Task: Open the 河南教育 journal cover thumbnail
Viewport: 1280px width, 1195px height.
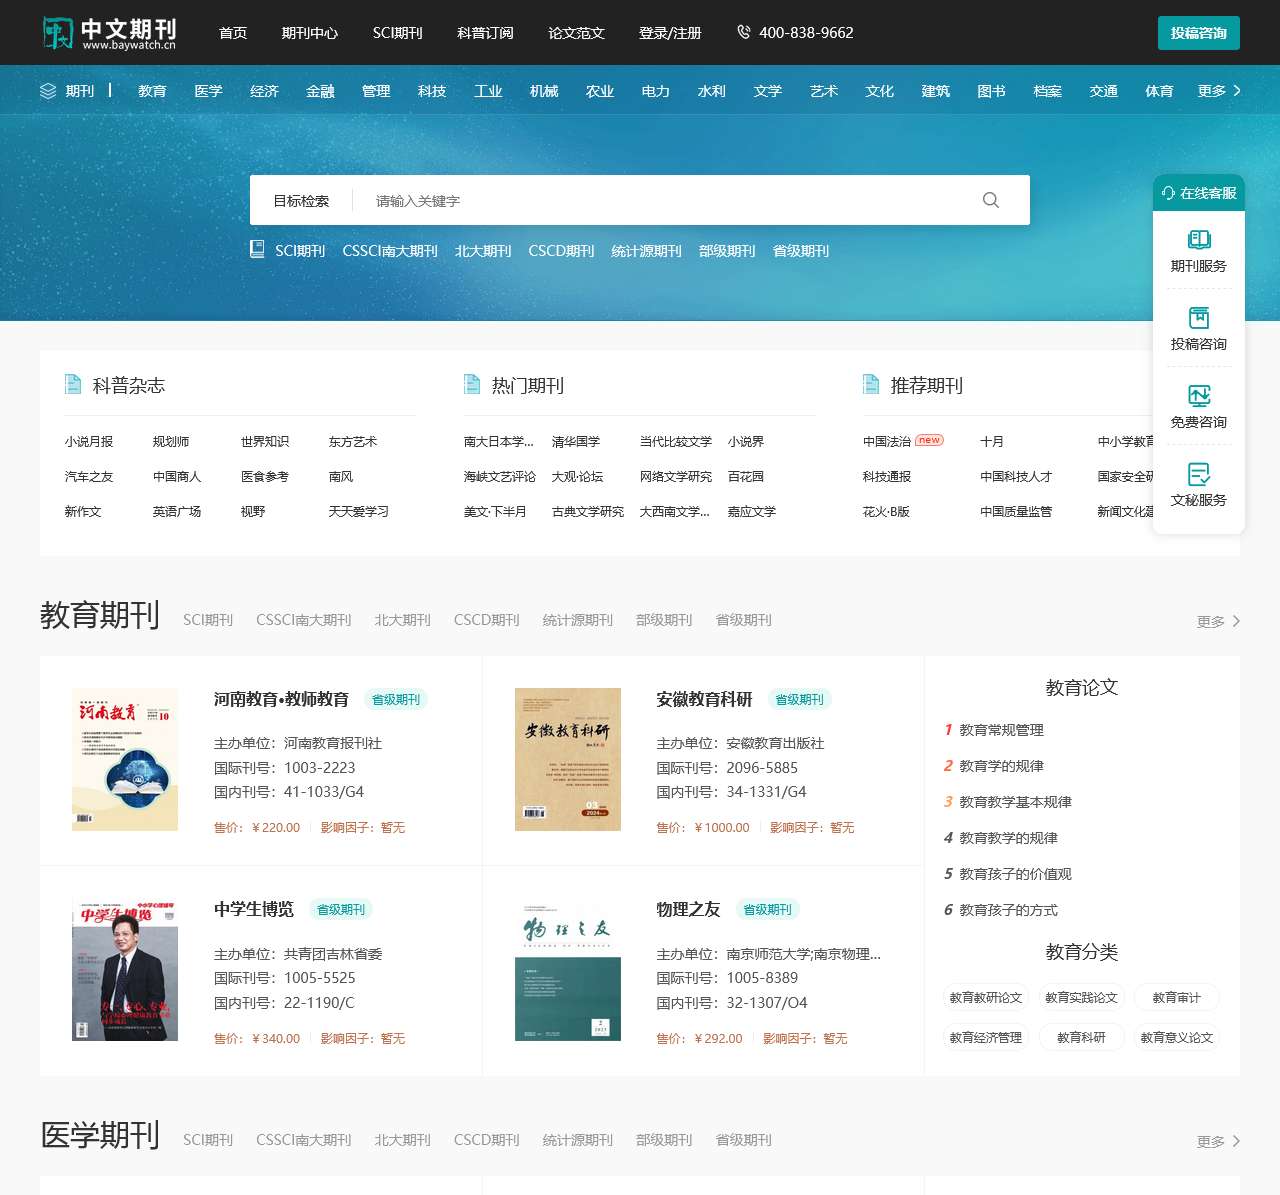Action: 125,759
